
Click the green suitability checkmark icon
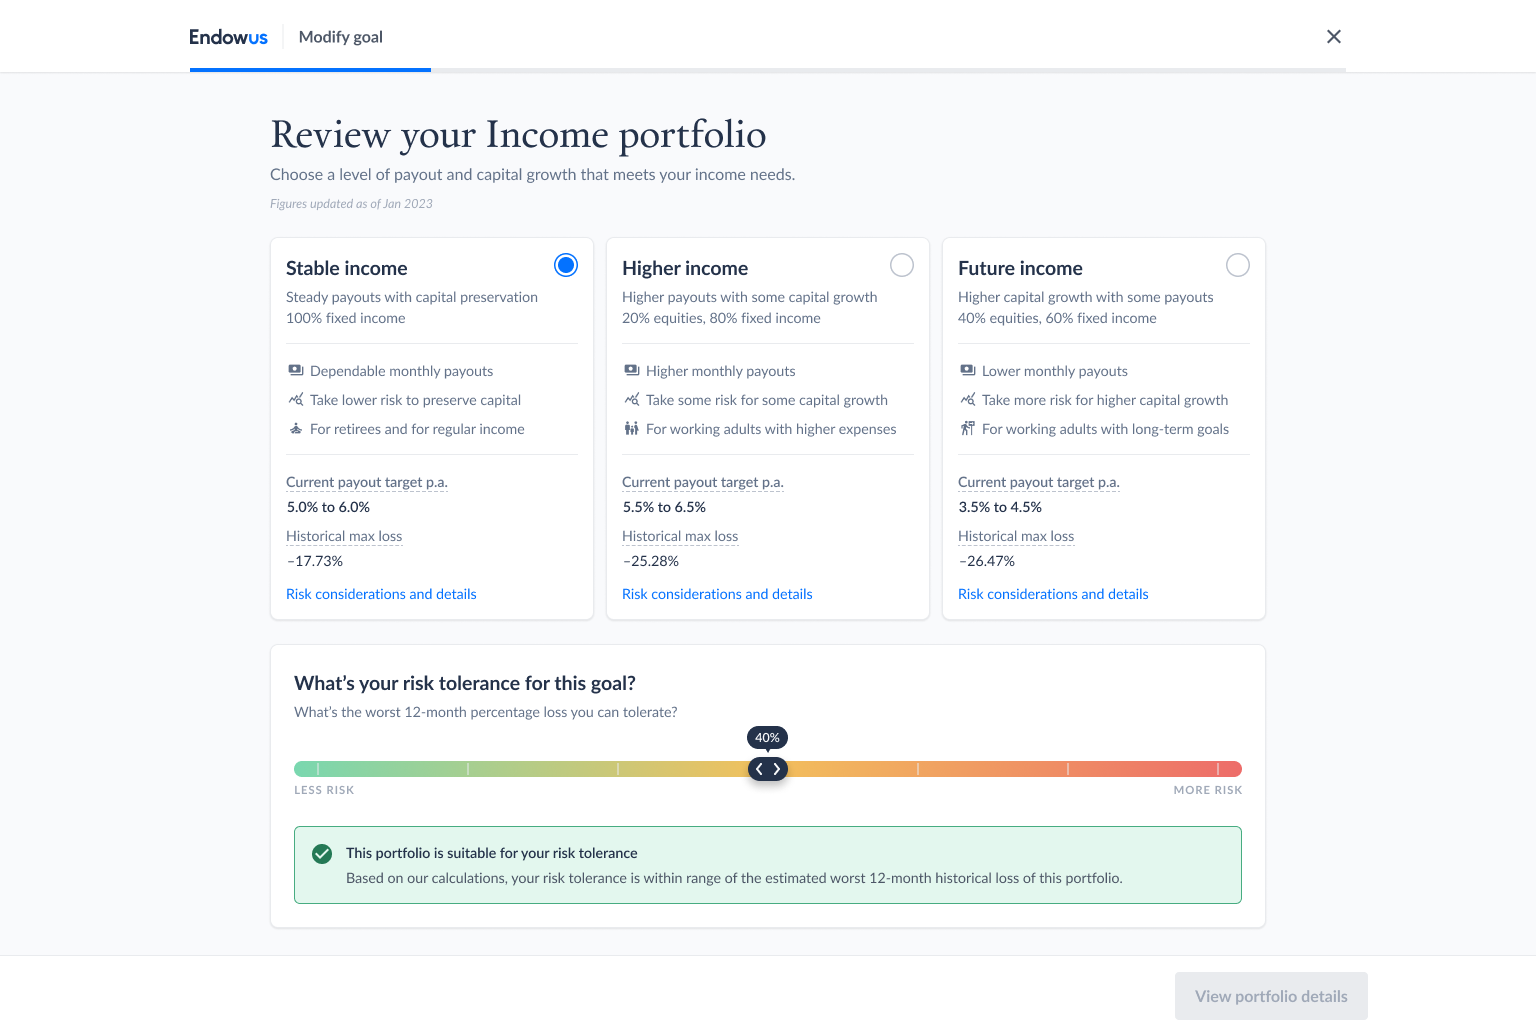(x=322, y=854)
